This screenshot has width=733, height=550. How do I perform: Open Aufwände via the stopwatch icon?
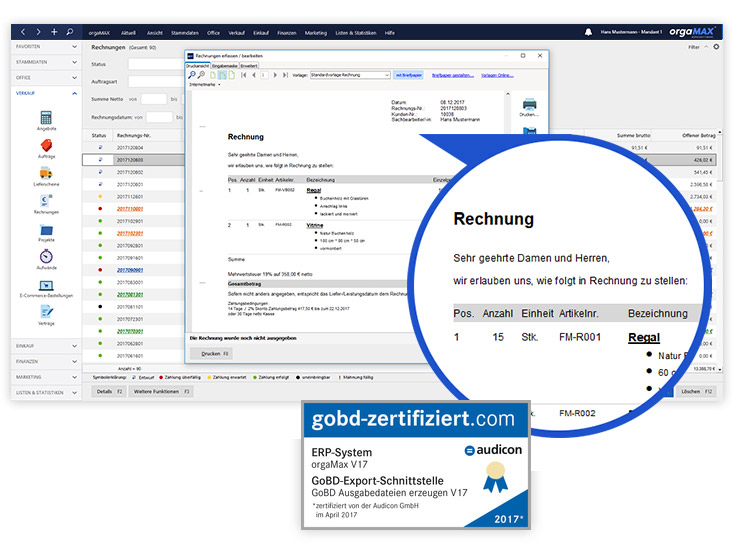point(46,257)
